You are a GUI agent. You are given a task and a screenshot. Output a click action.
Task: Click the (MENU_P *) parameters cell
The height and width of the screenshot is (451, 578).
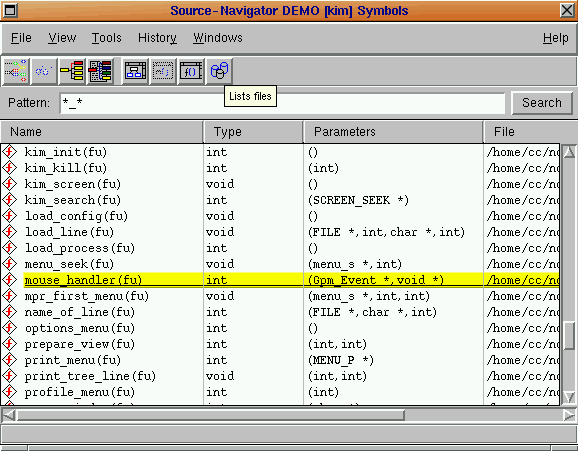click(x=341, y=360)
